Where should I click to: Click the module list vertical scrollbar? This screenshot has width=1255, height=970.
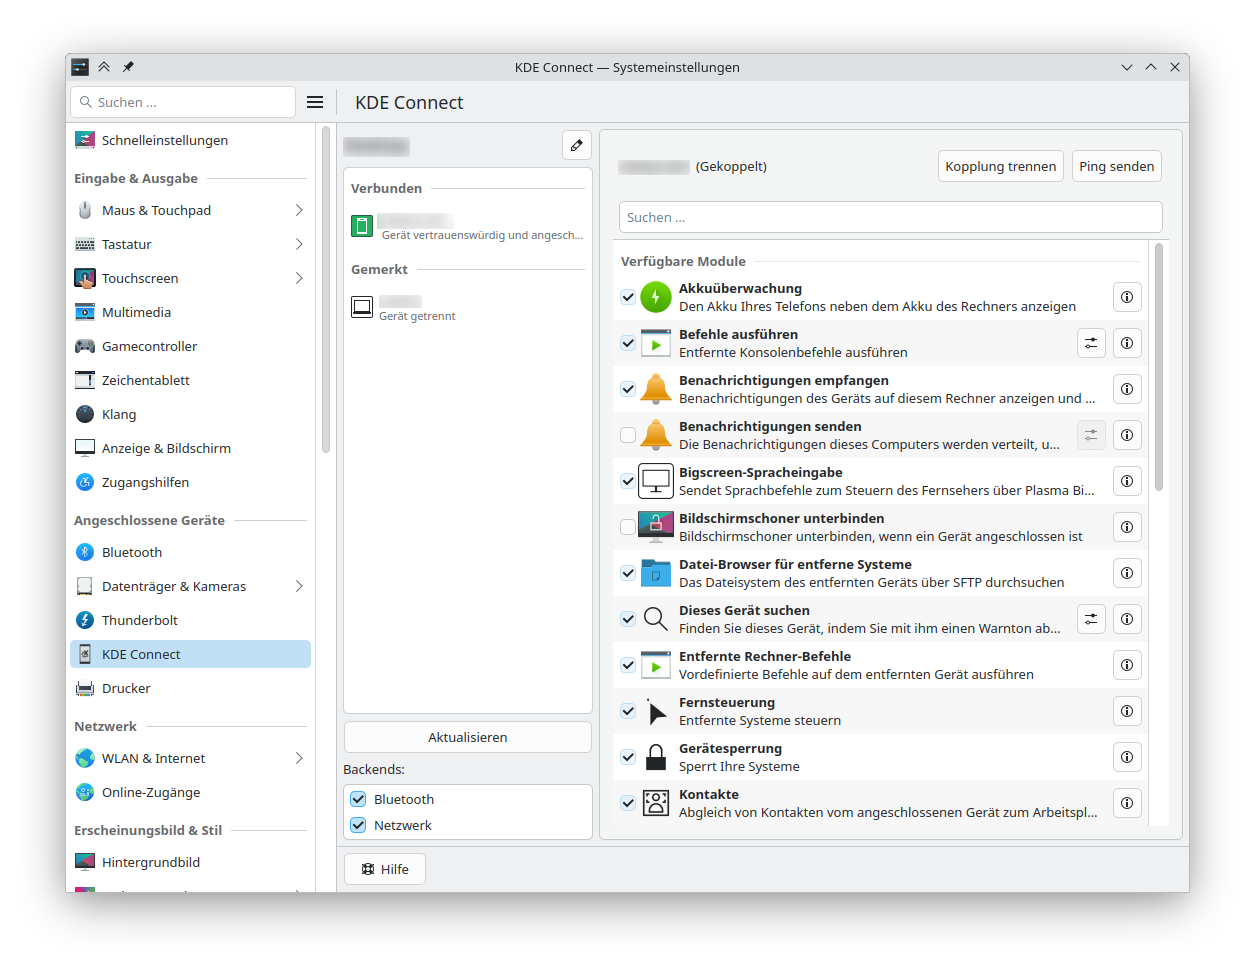[1159, 367]
